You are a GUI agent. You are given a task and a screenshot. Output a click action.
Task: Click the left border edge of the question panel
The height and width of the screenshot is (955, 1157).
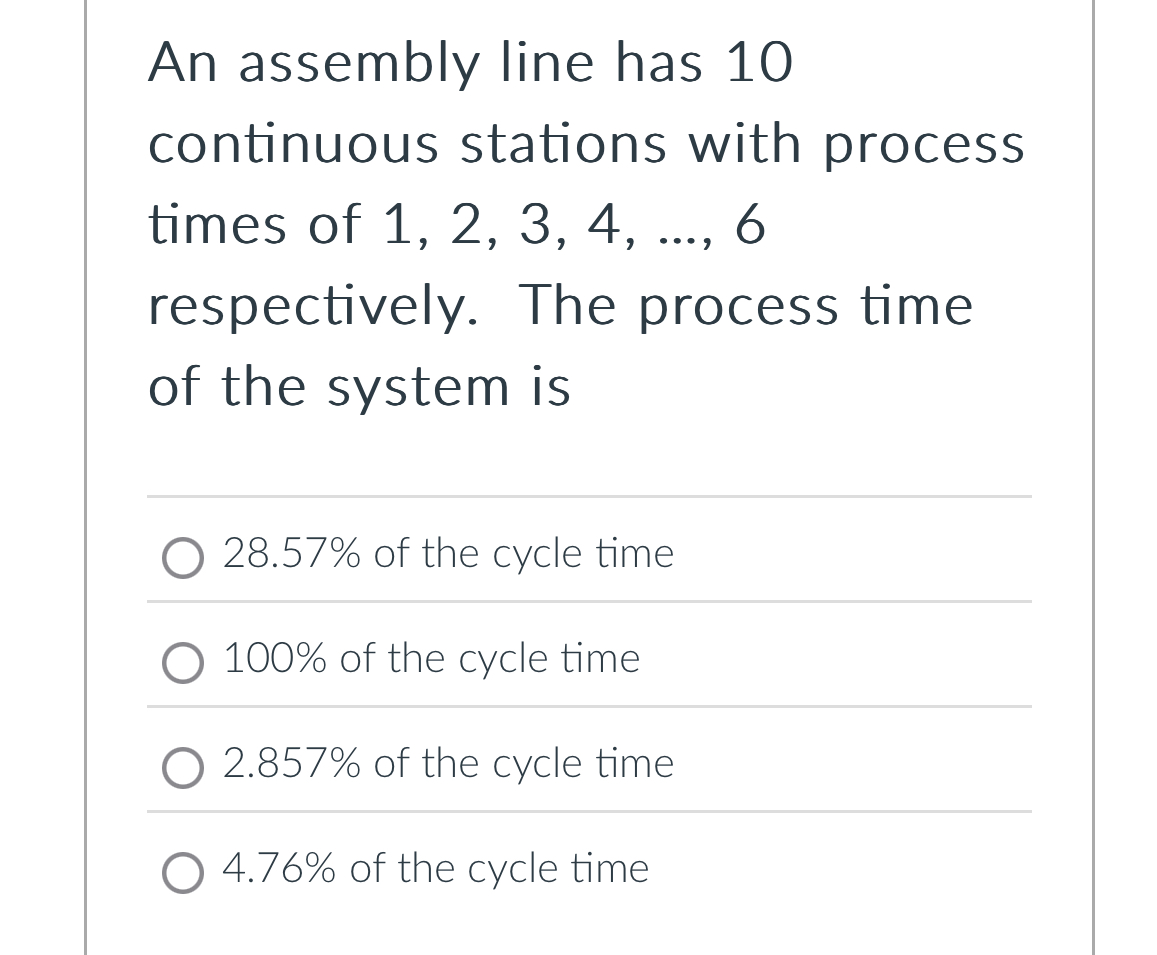point(86,477)
